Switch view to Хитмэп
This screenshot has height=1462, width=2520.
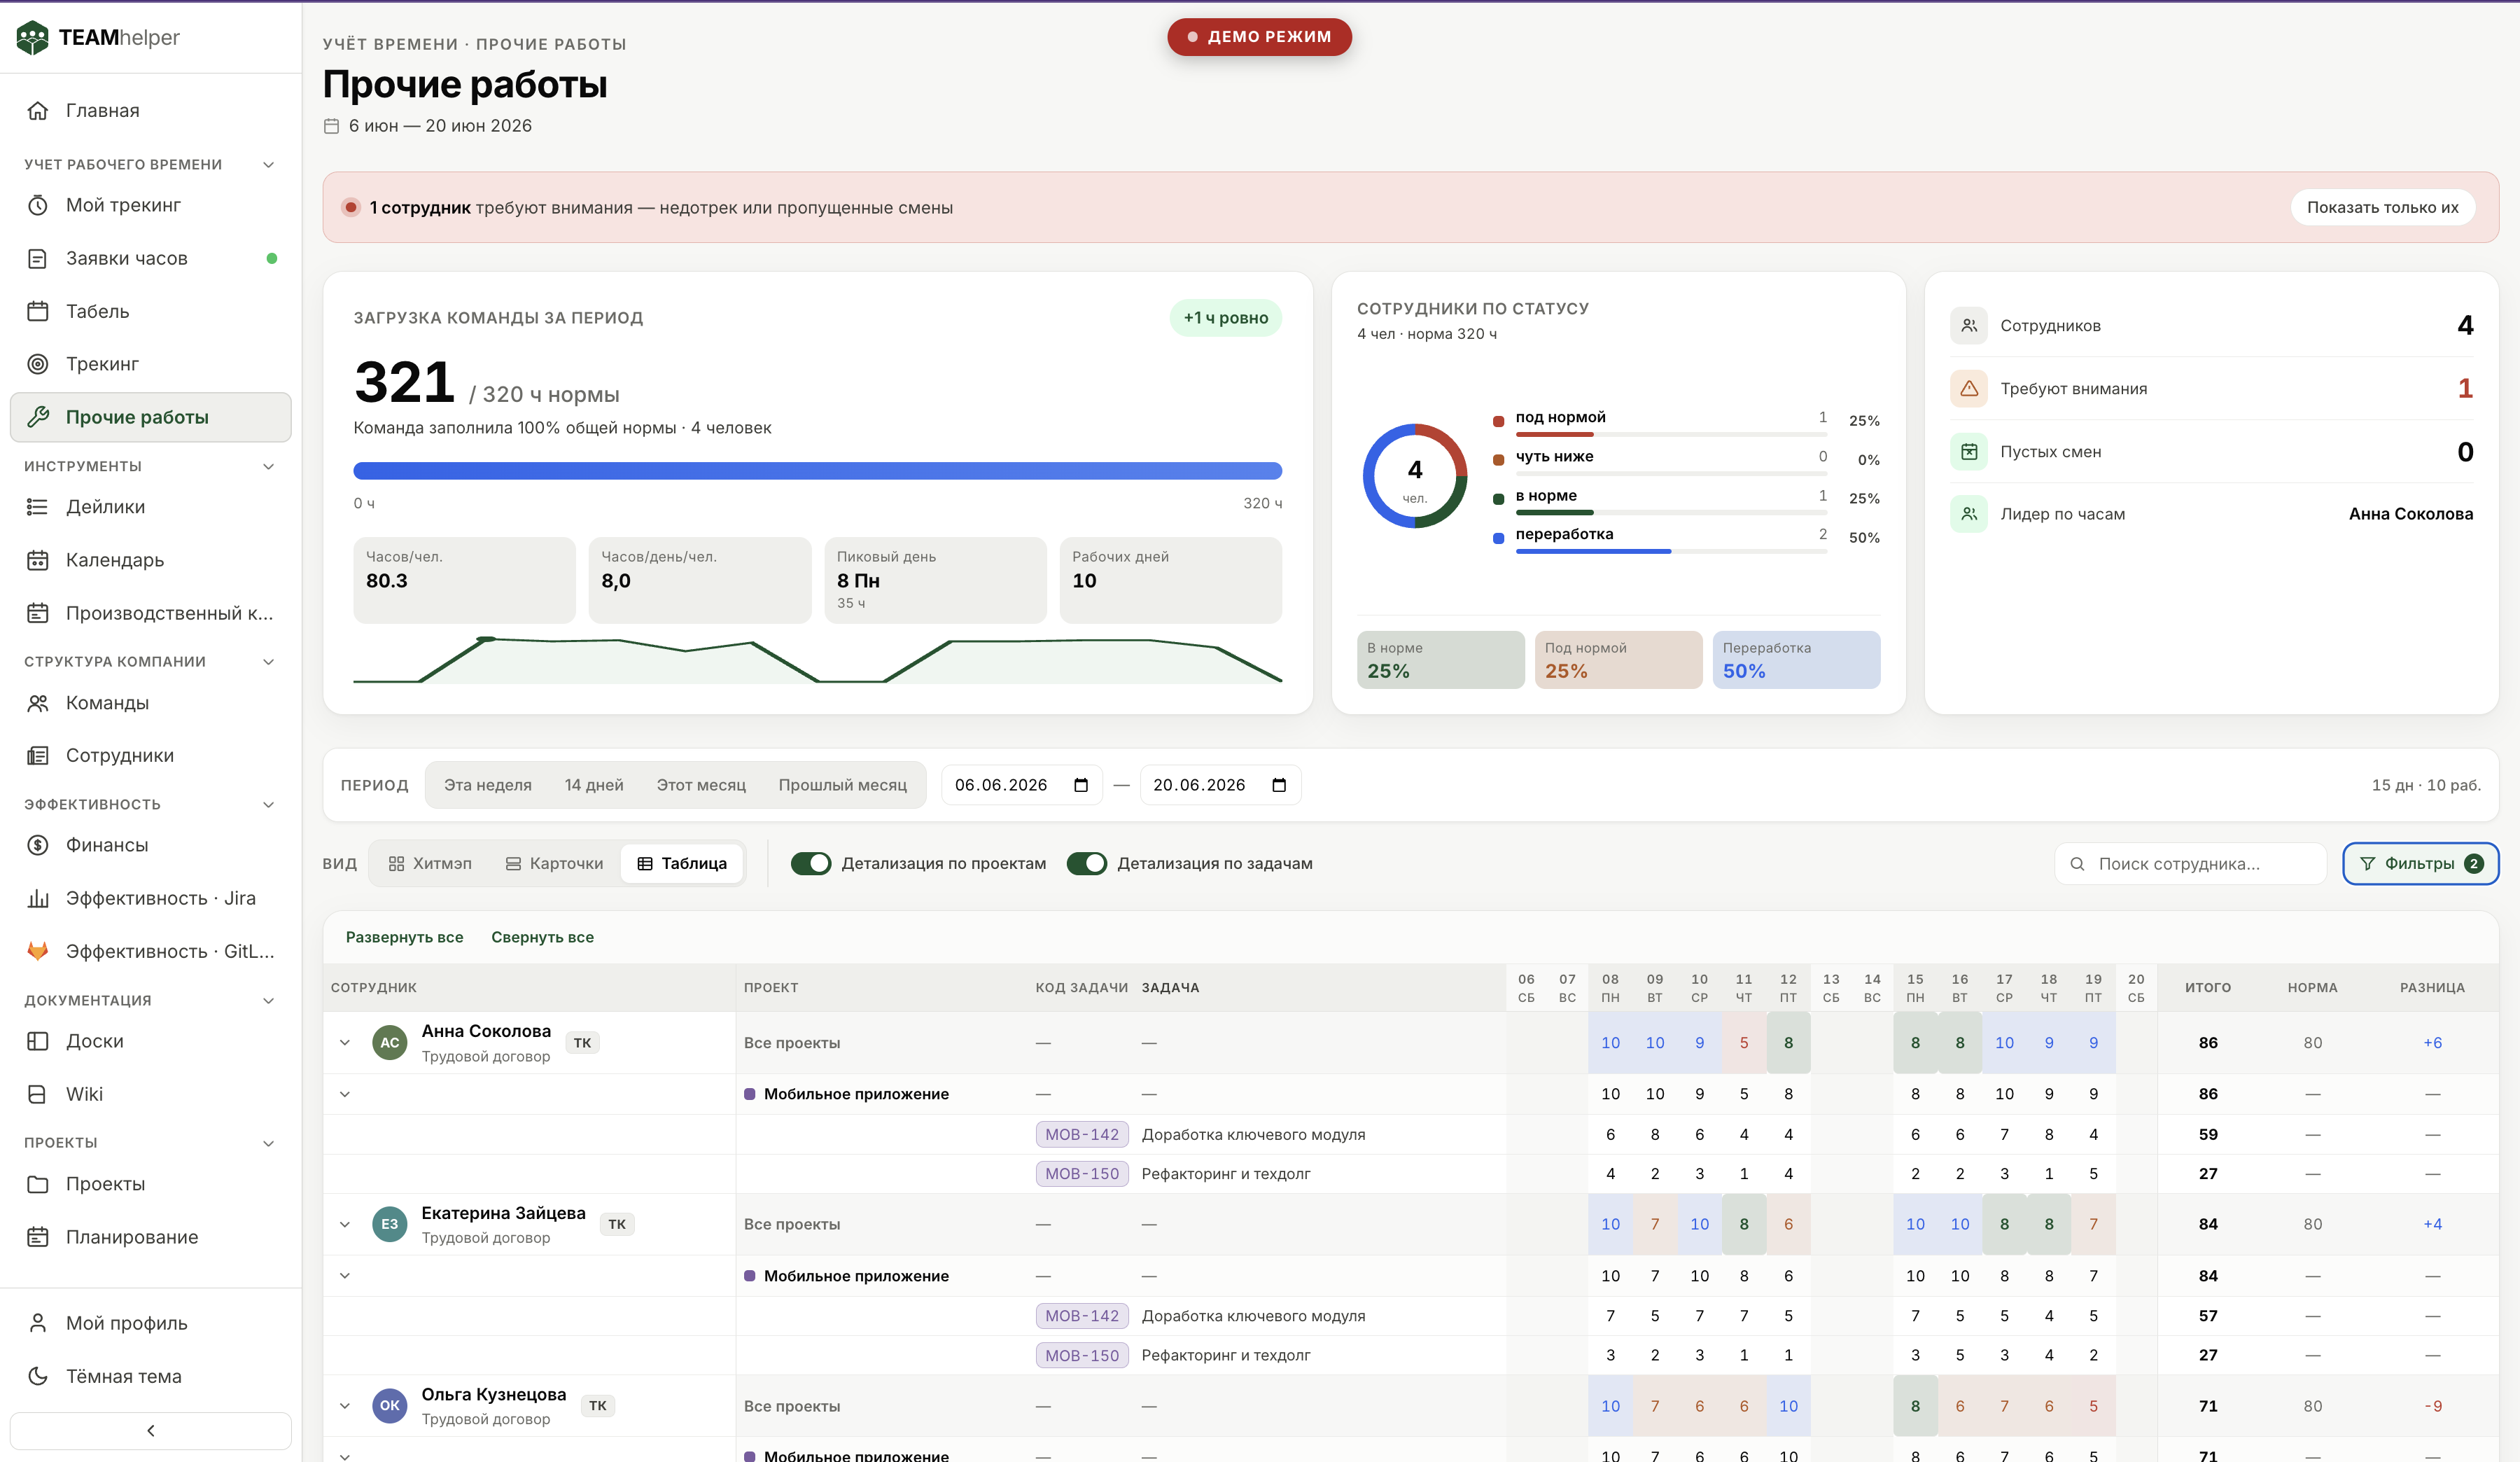430,863
